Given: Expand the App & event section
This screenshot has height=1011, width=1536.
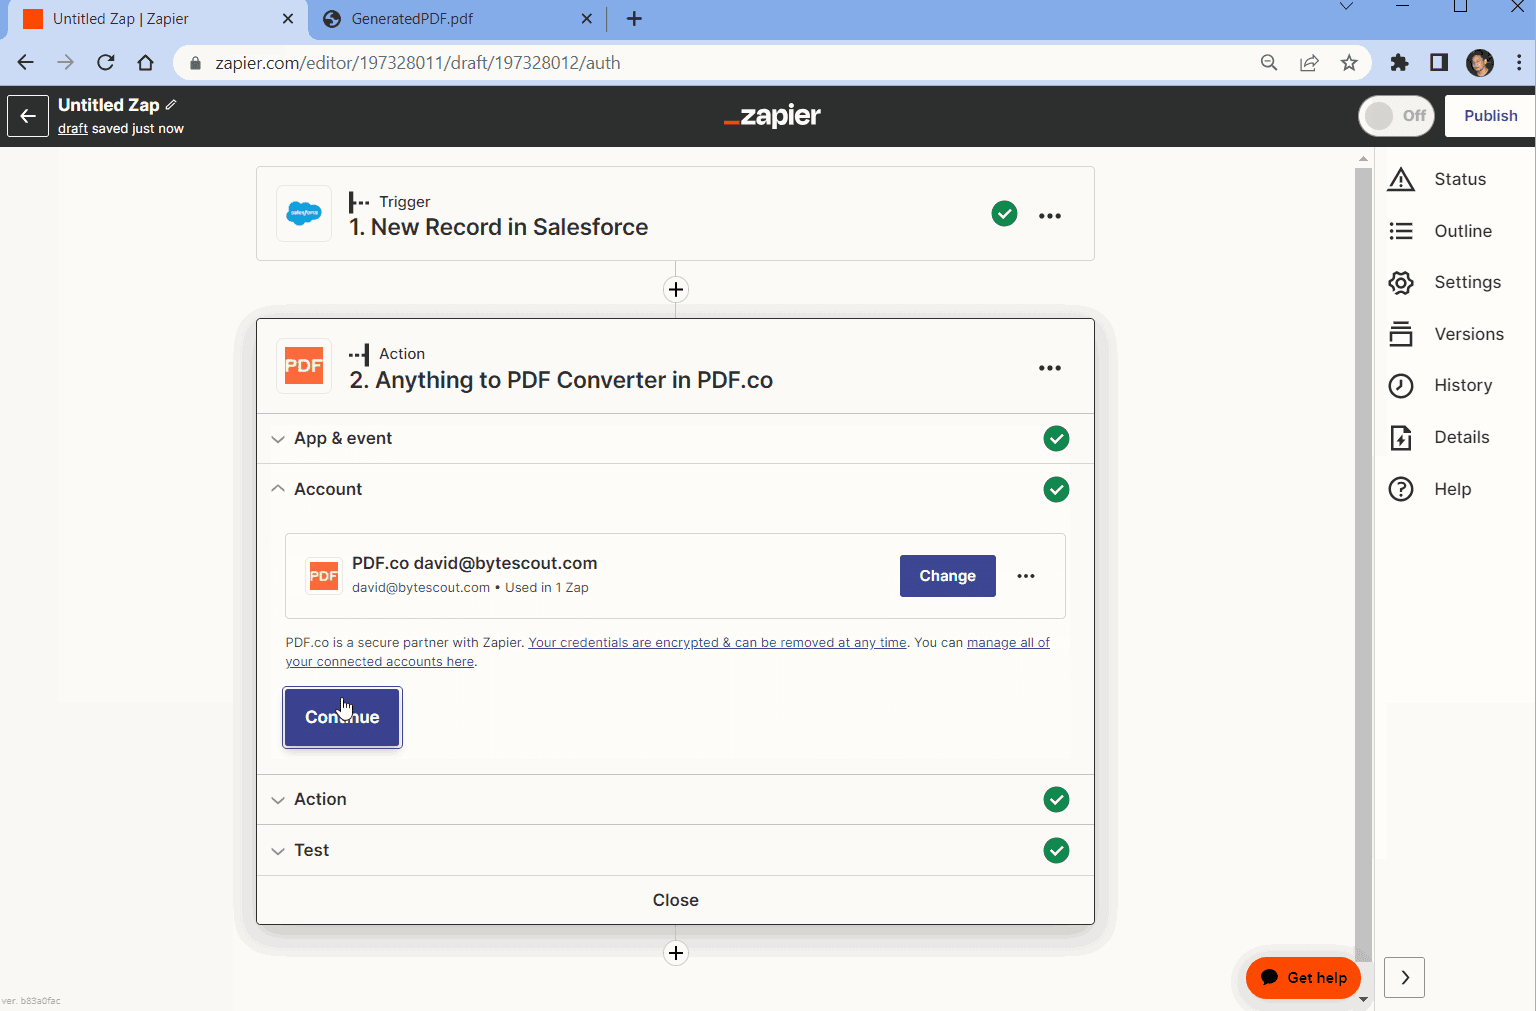Looking at the screenshot, I should (x=343, y=438).
